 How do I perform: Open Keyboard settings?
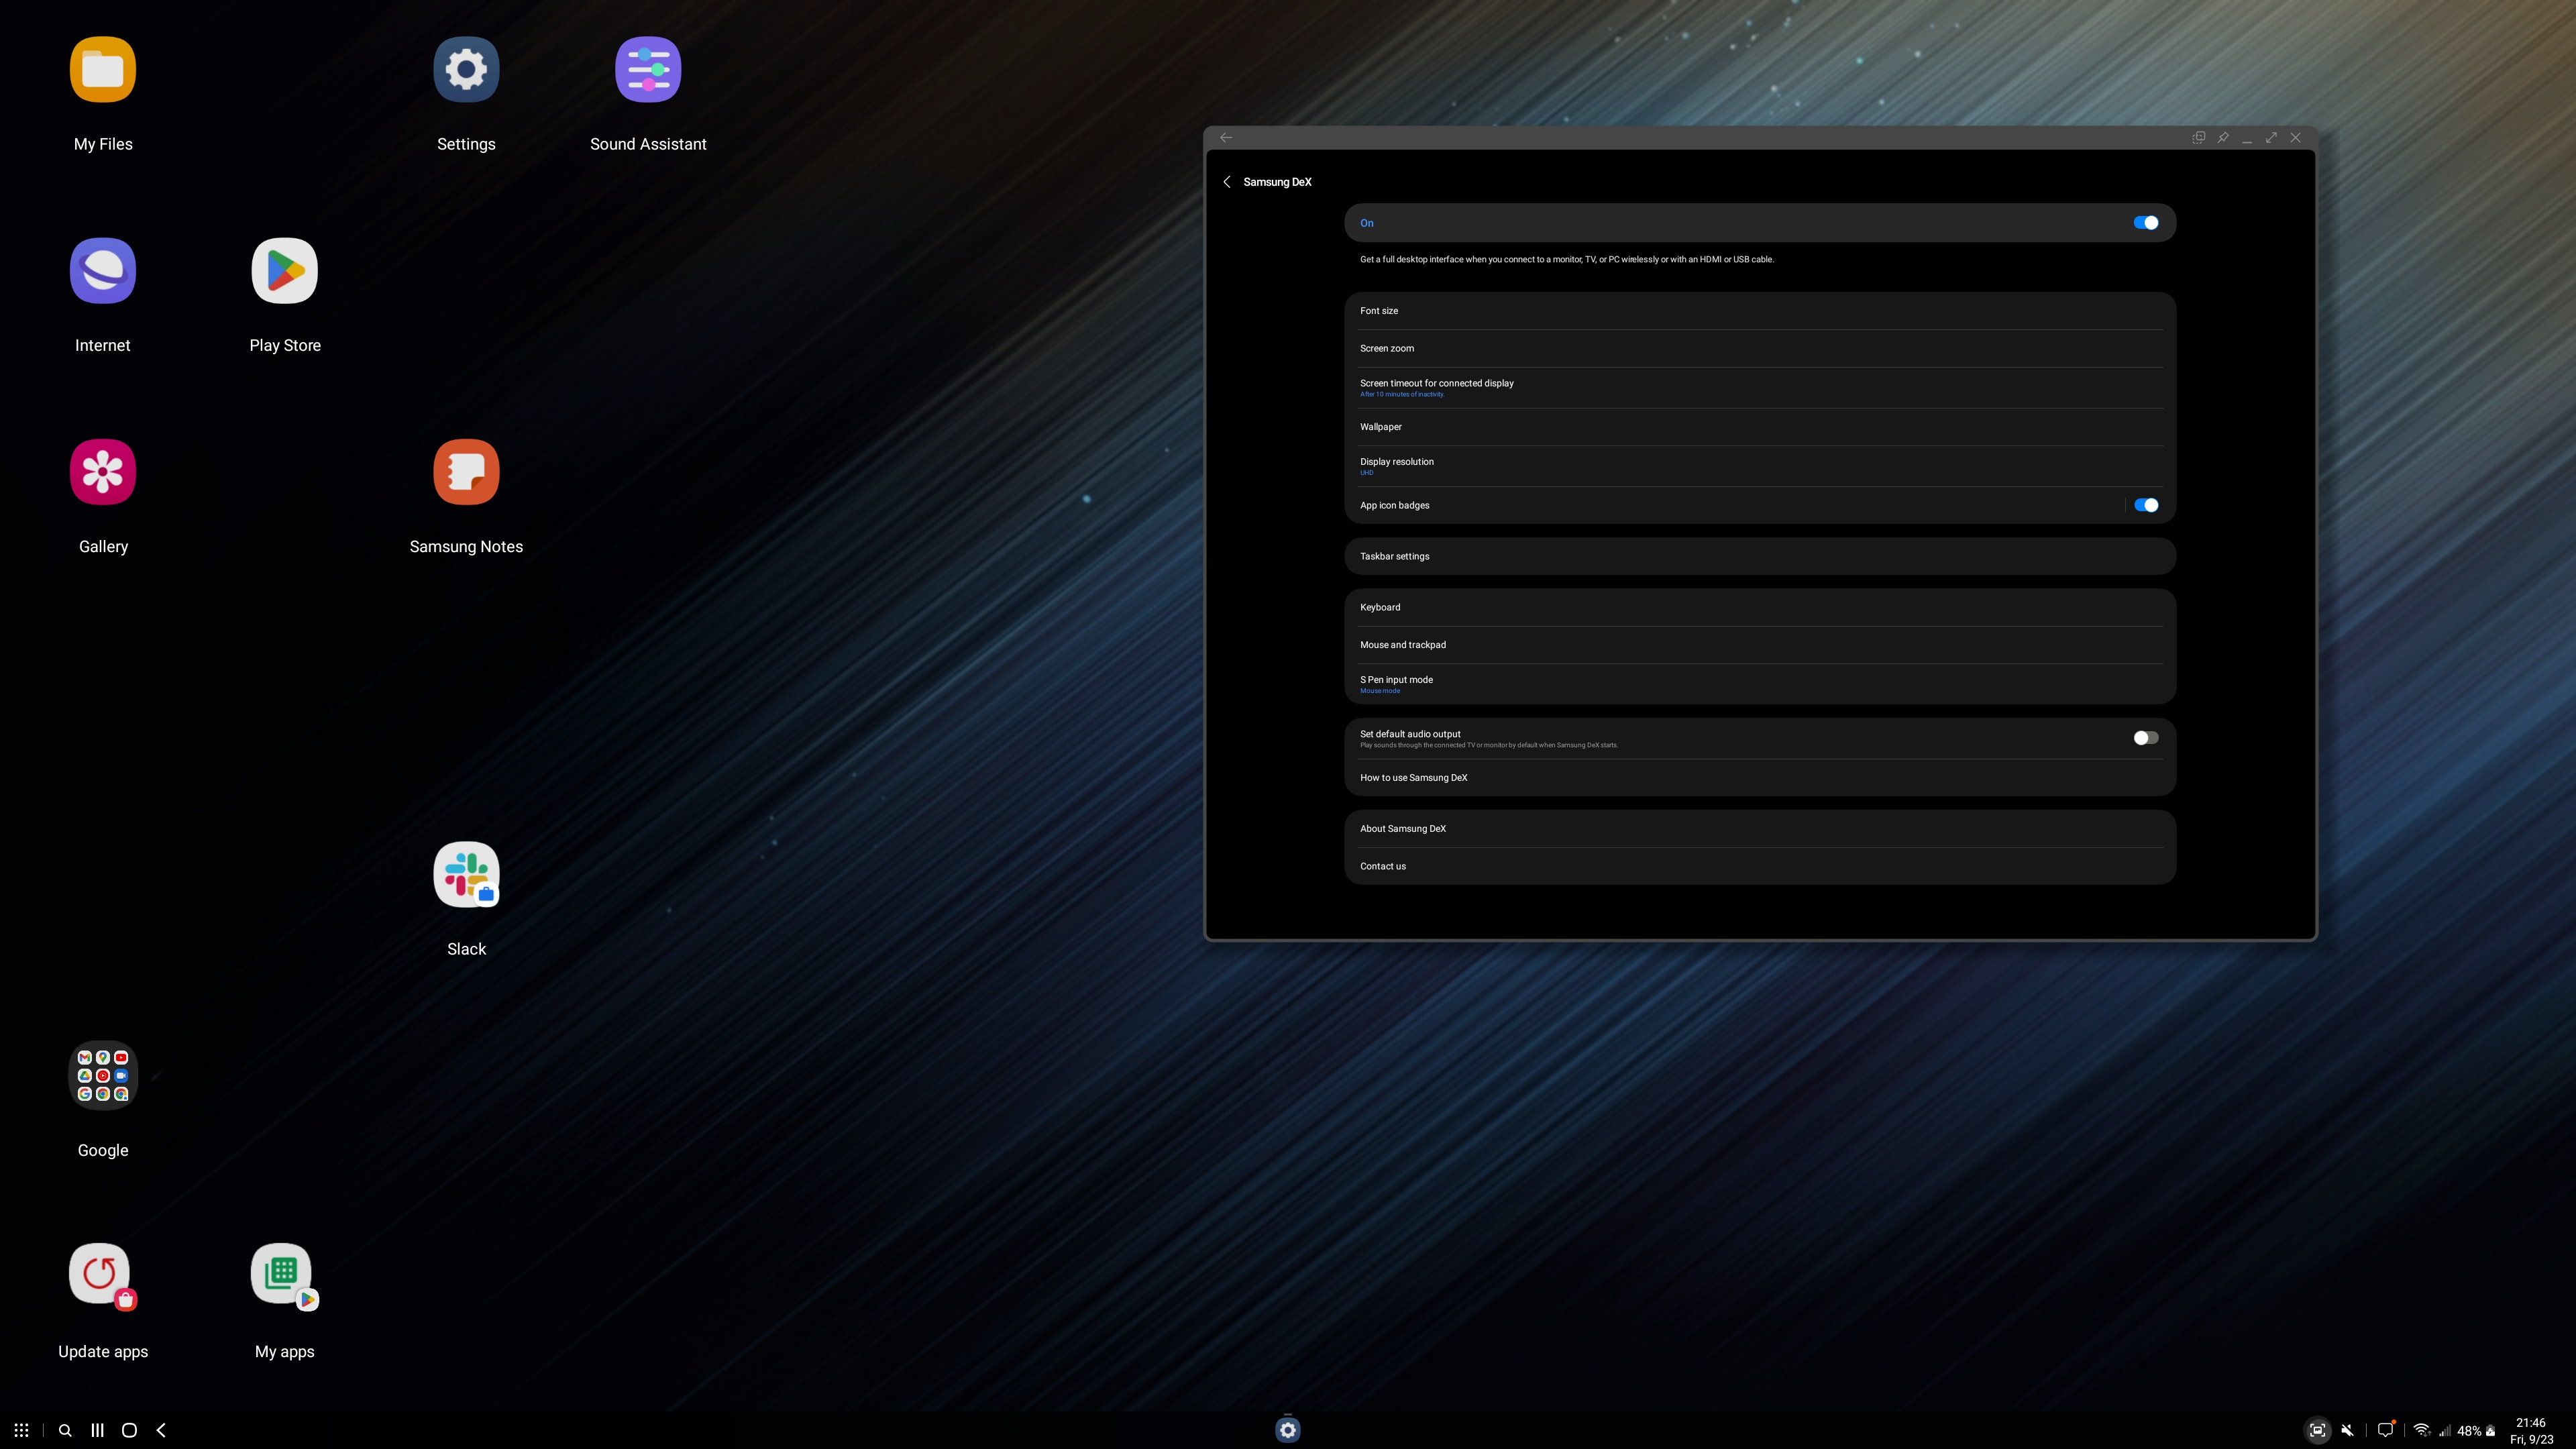pos(1760,607)
